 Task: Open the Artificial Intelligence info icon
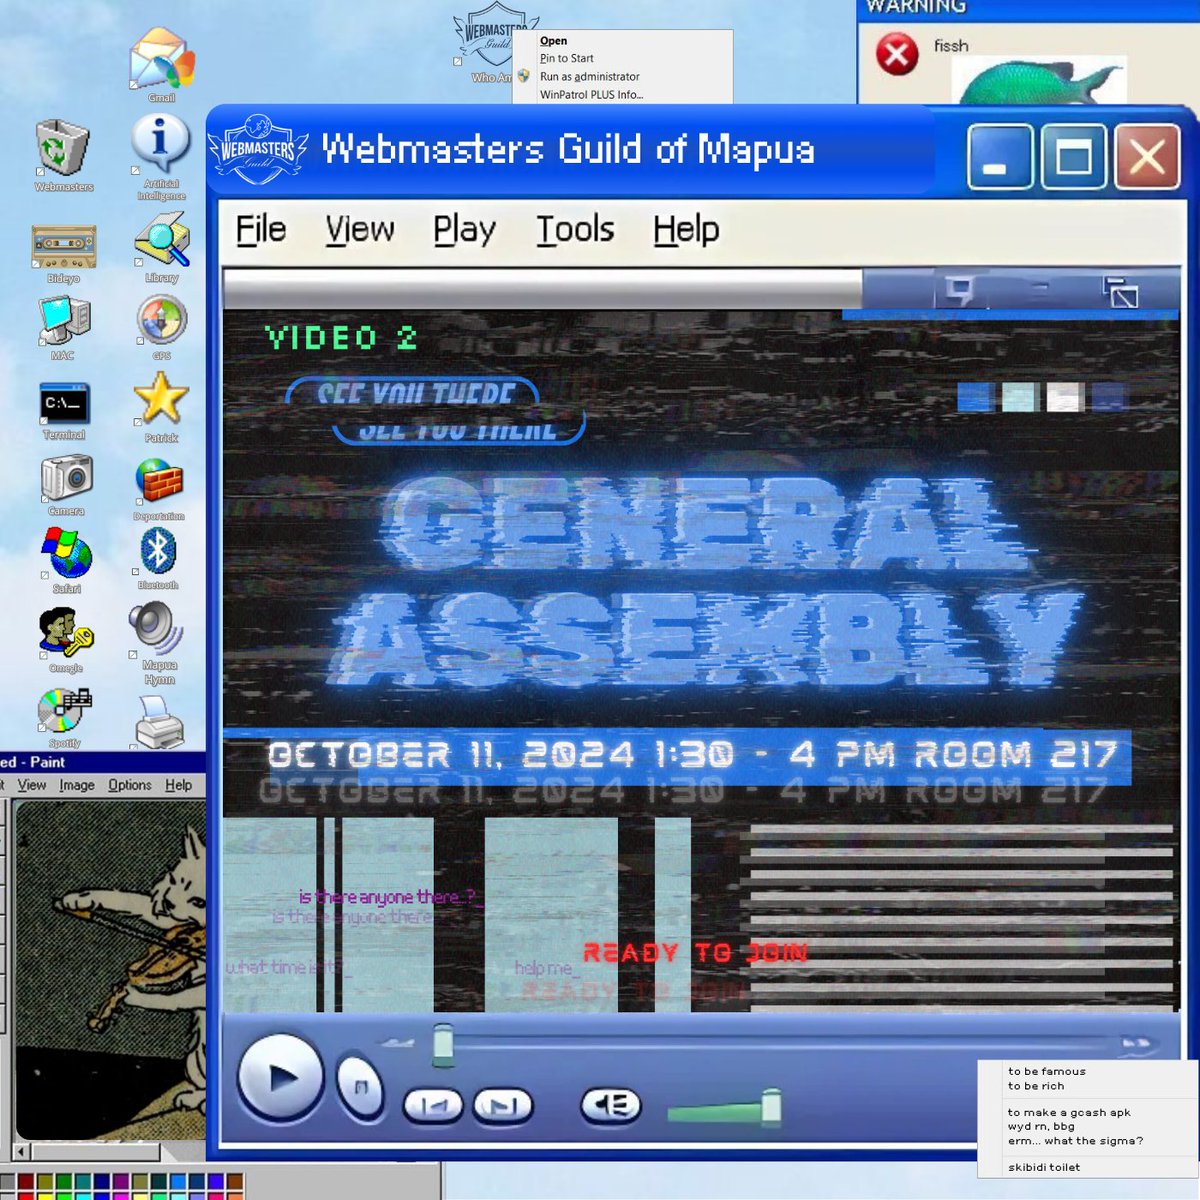click(x=160, y=145)
